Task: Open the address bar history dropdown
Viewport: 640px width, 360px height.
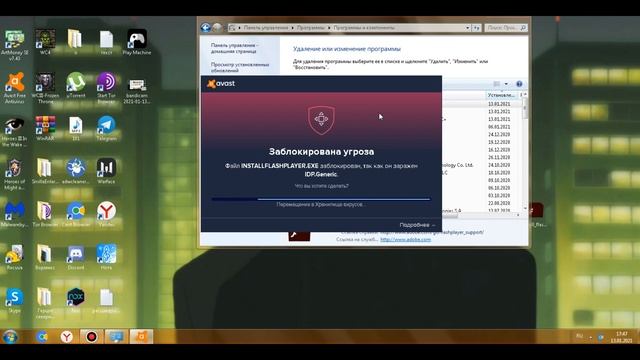Action: coord(467,28)
